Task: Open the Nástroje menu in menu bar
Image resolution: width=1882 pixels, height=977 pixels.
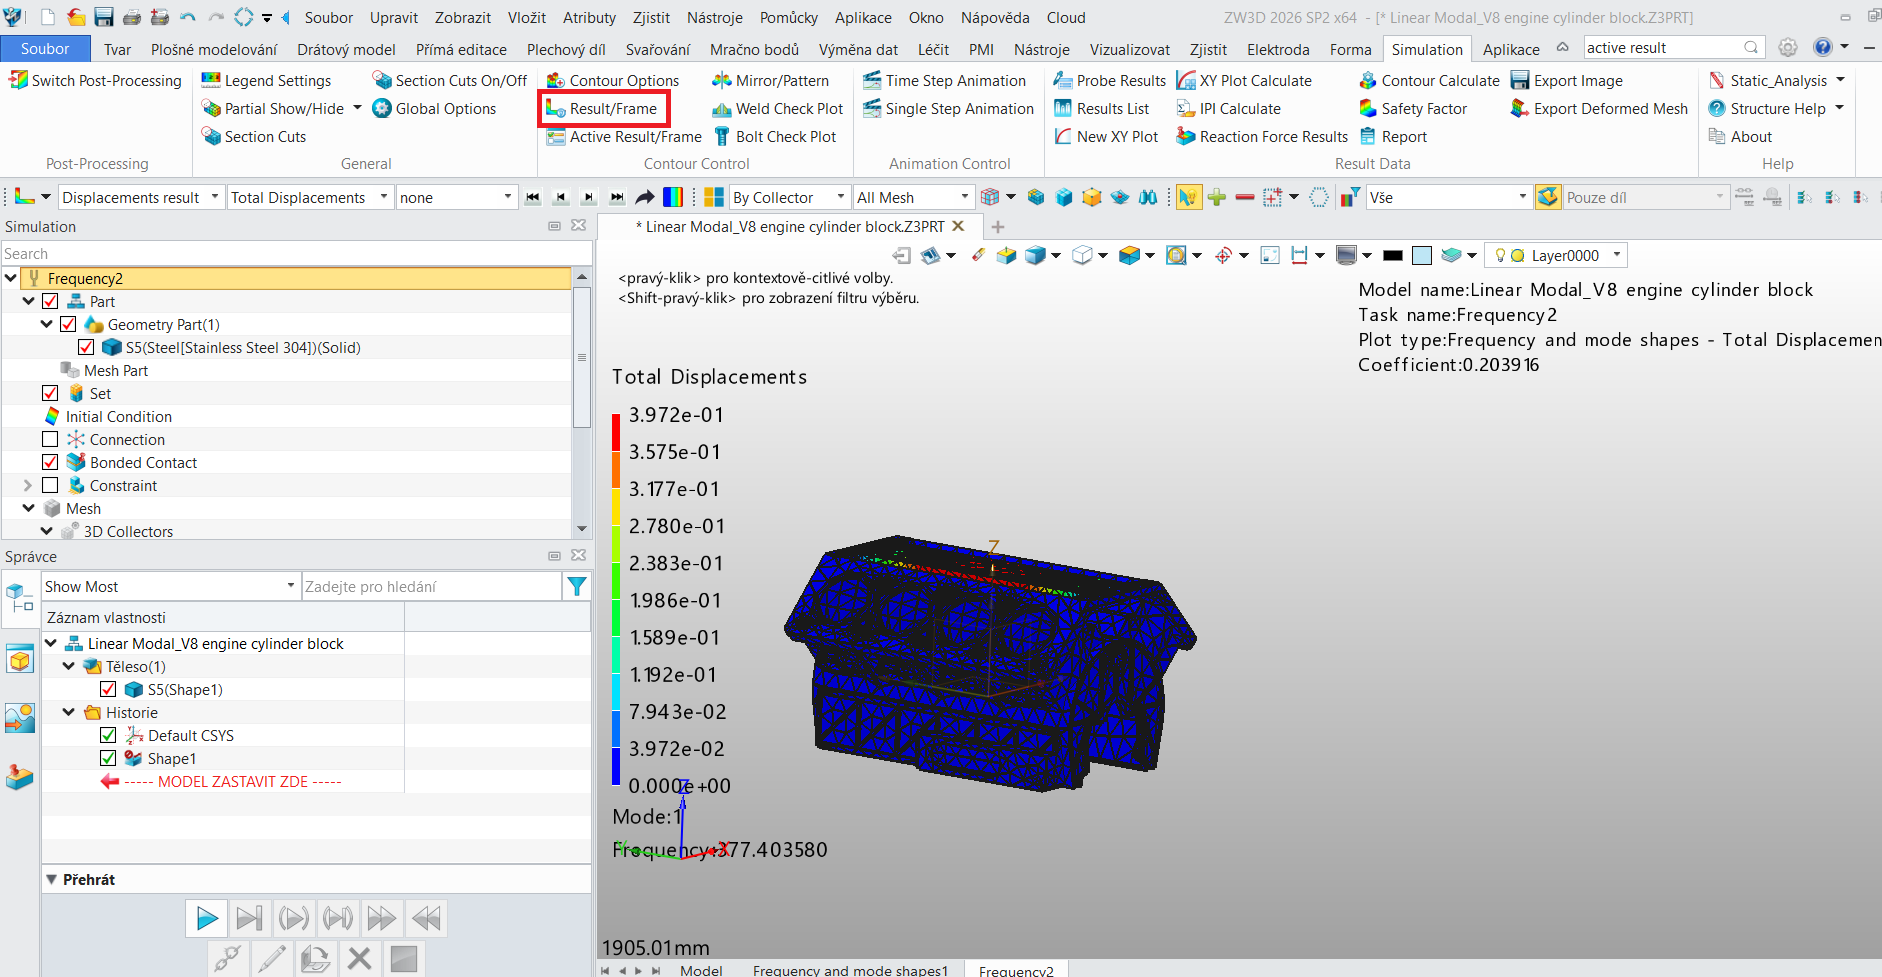Action: 714,18
